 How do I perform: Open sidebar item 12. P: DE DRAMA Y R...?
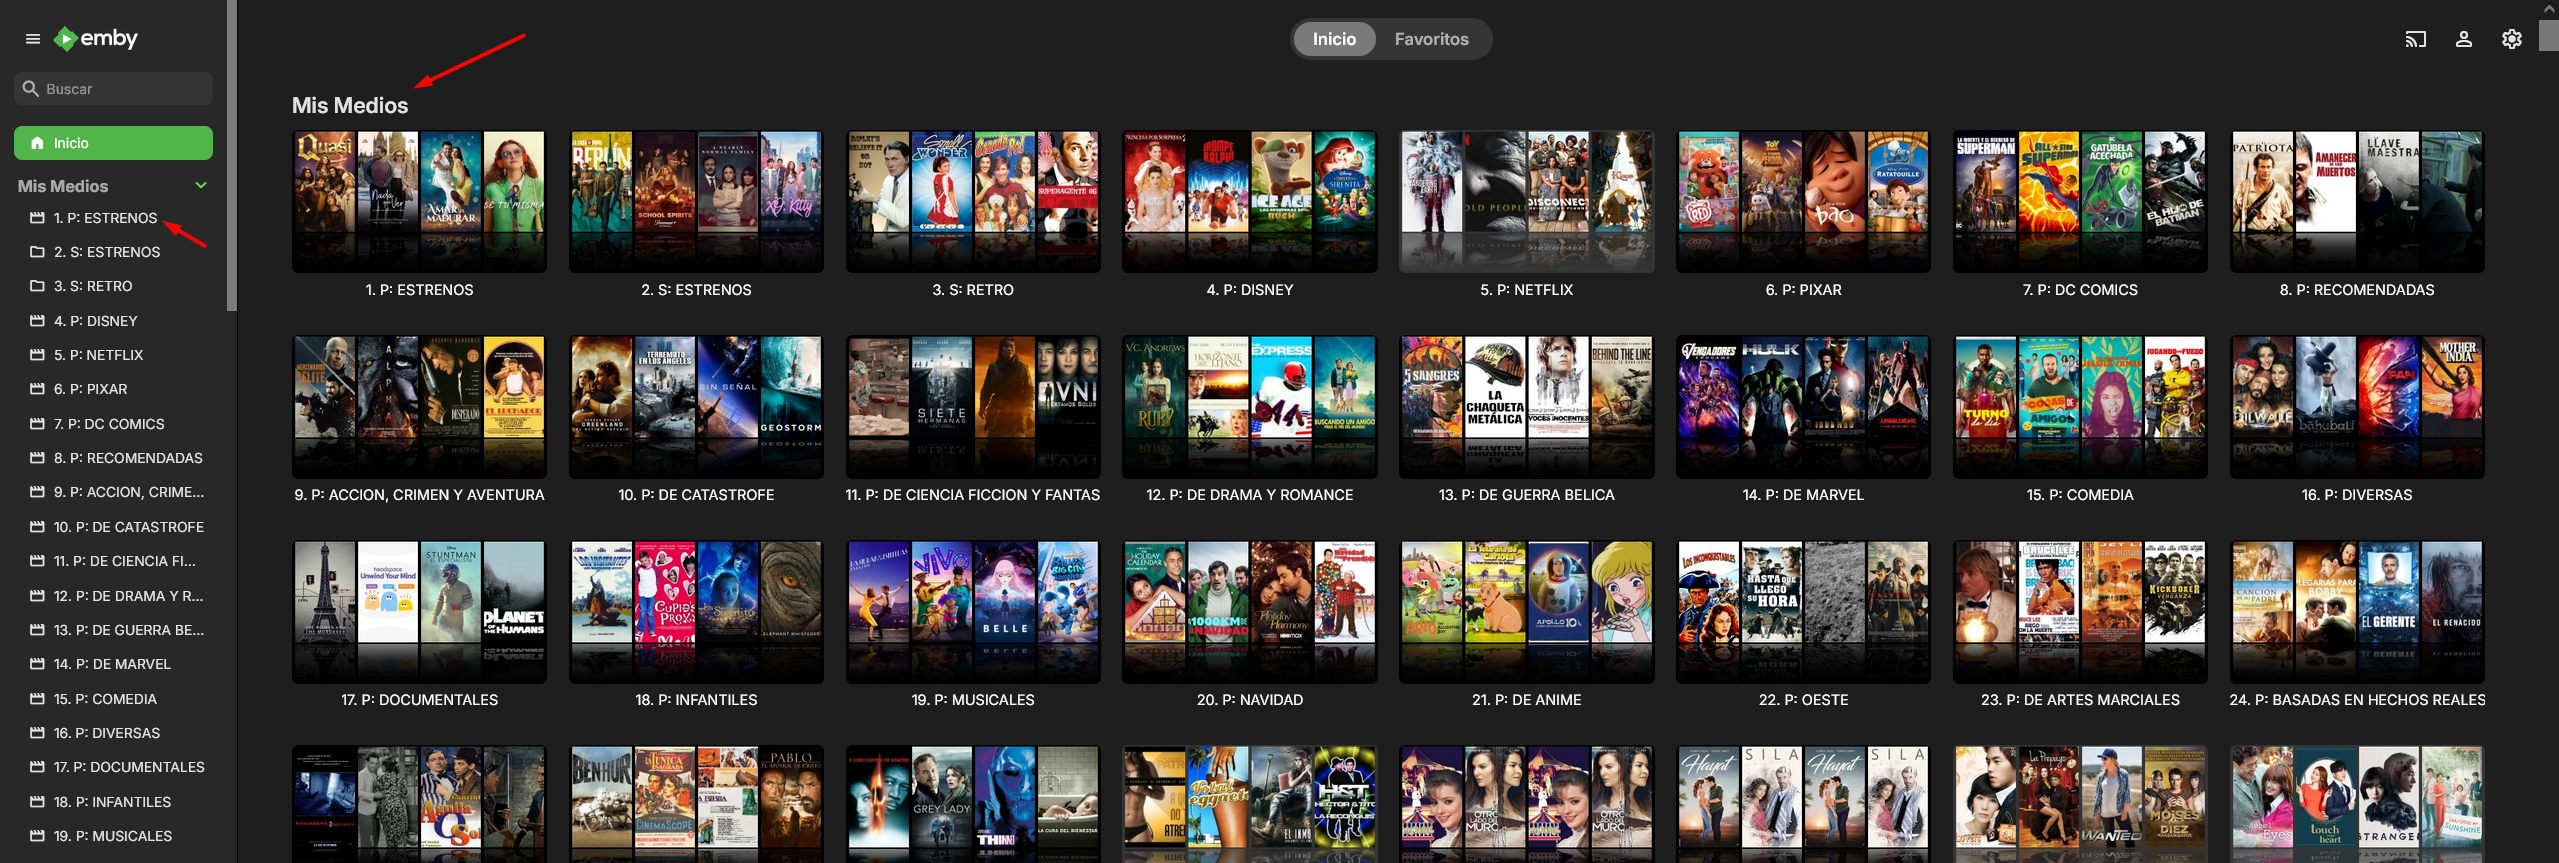[113, 596]
